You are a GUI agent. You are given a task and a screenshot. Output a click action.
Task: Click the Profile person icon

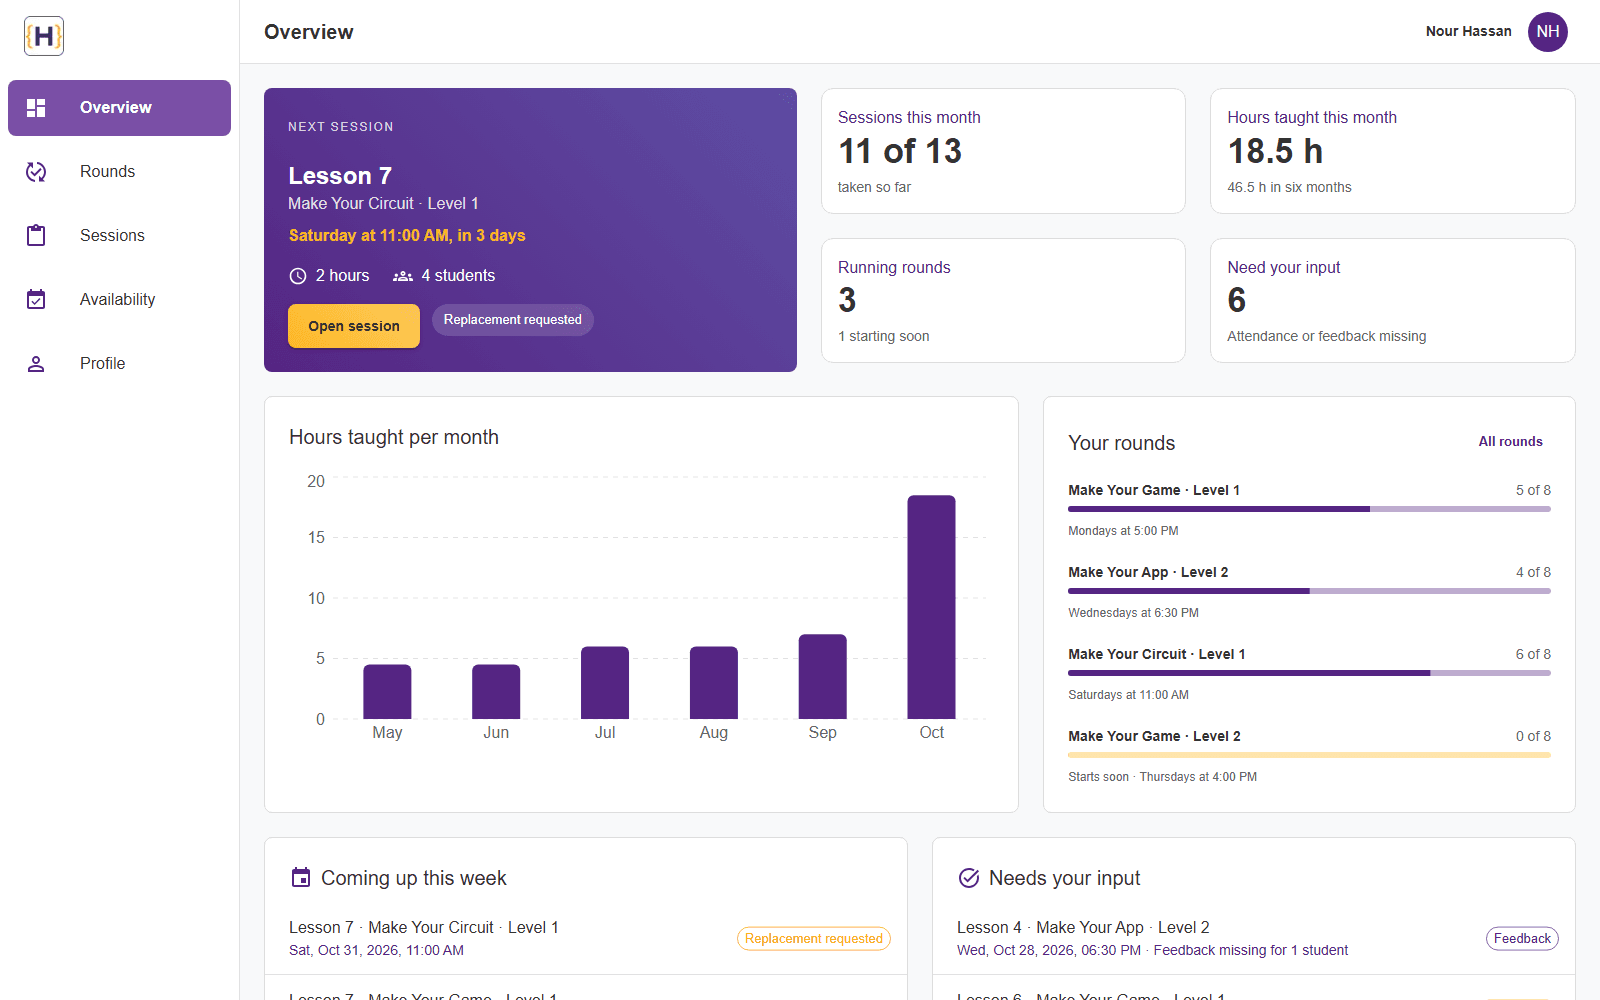(x=36, y=364)
